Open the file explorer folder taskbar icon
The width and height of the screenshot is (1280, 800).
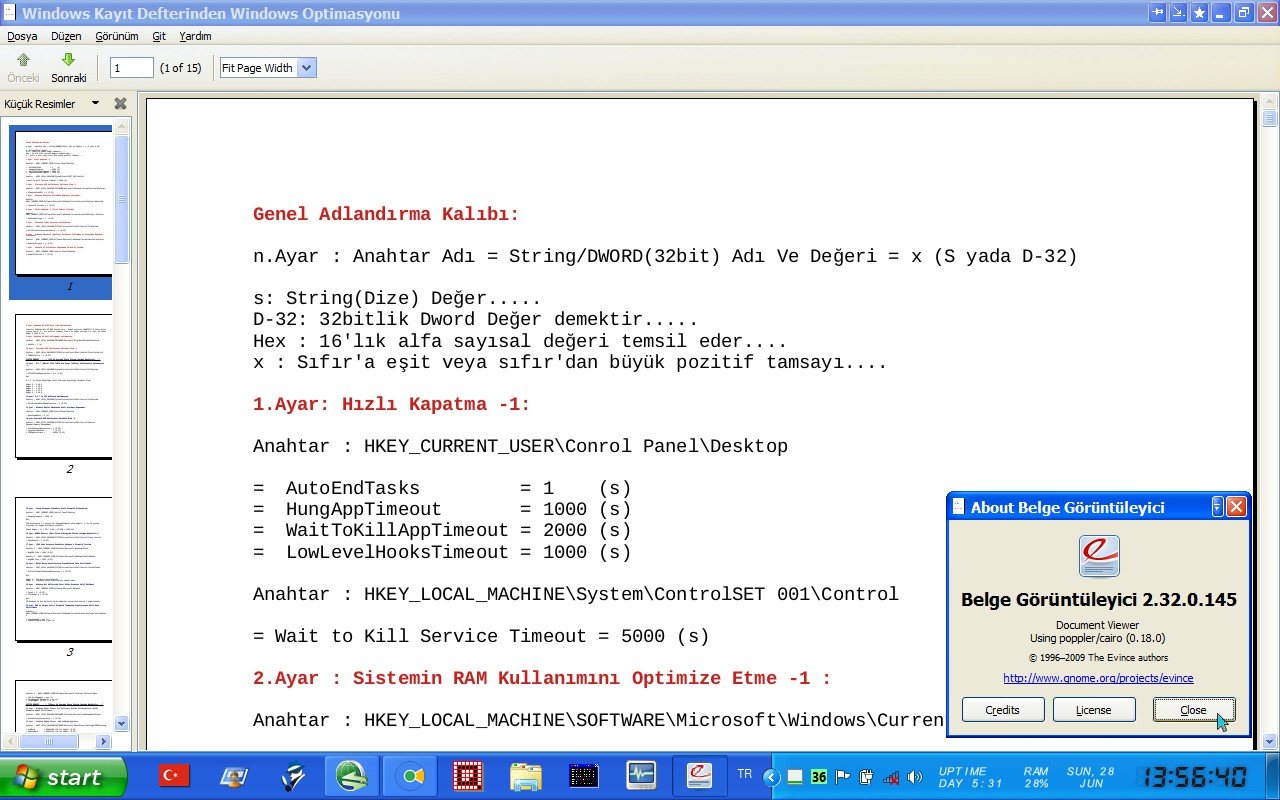(x=526, y=776)
